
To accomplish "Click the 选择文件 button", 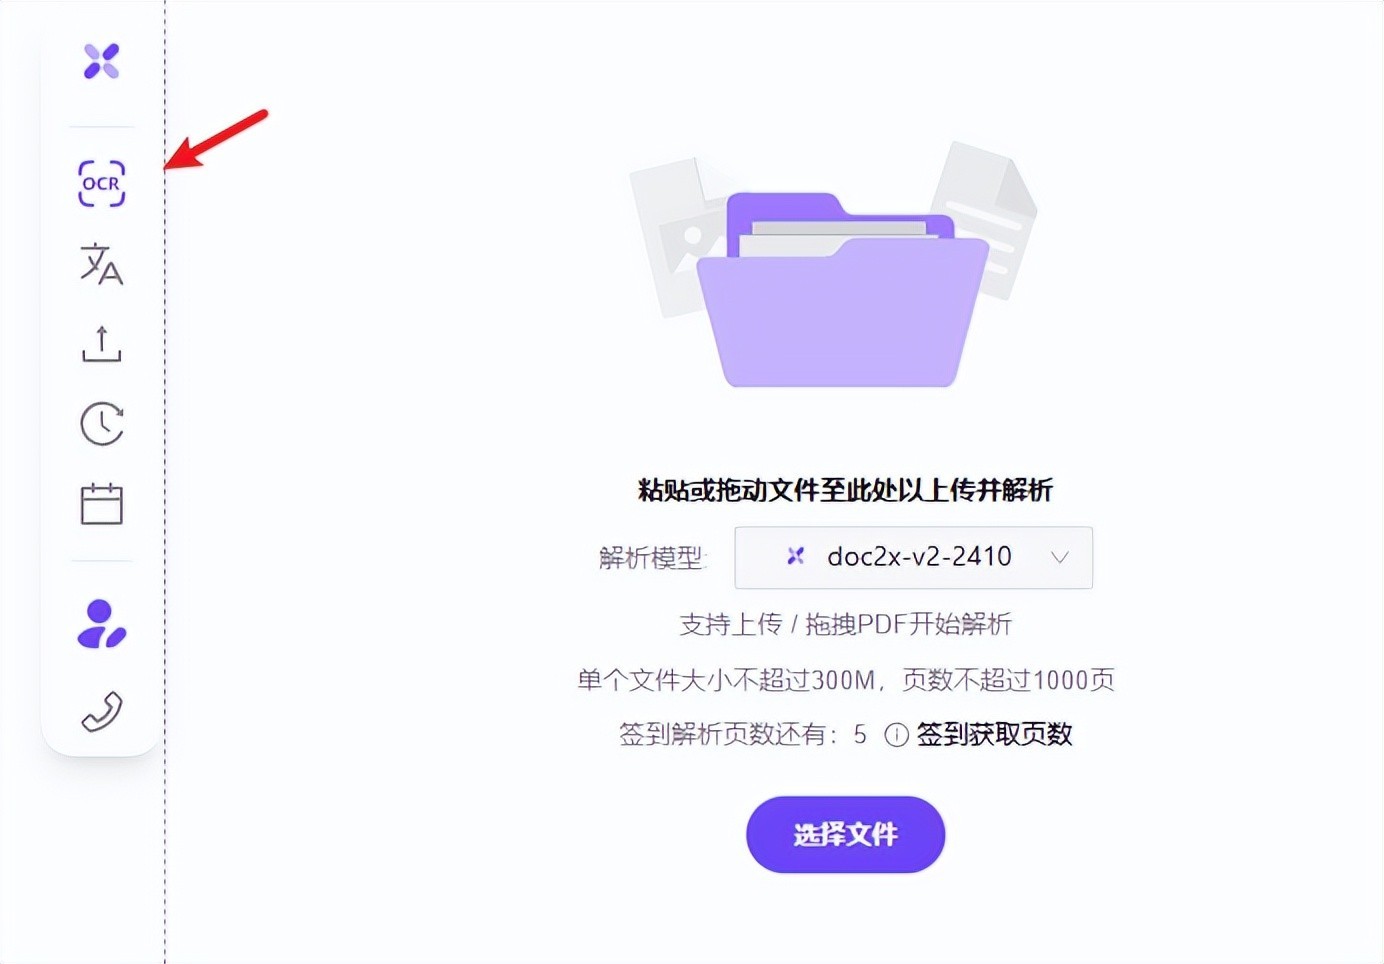I will pyautogui.click(x=845, y=834).
